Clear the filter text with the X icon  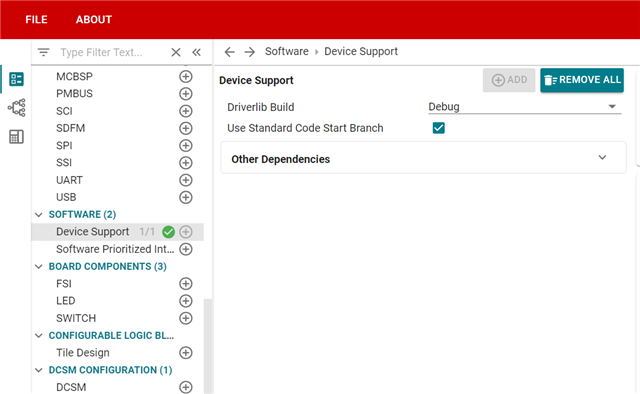176,52
